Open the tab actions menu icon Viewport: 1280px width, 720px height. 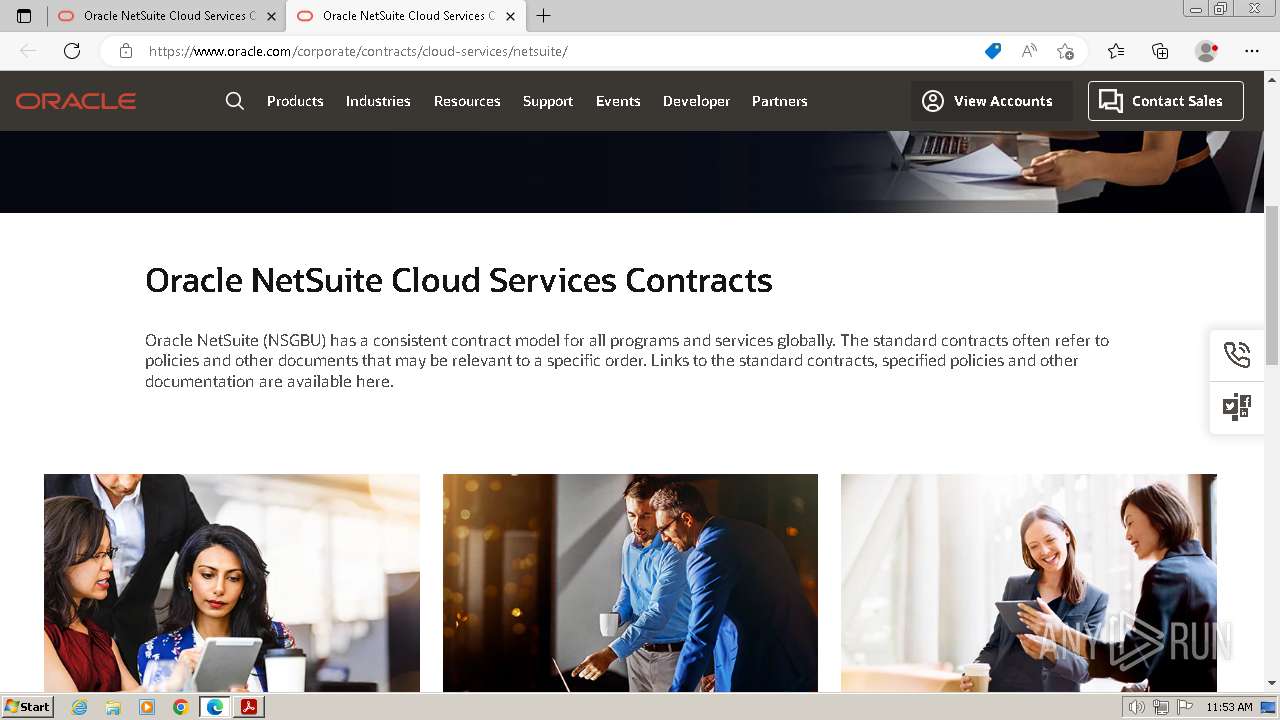click(x=24, y=16)
